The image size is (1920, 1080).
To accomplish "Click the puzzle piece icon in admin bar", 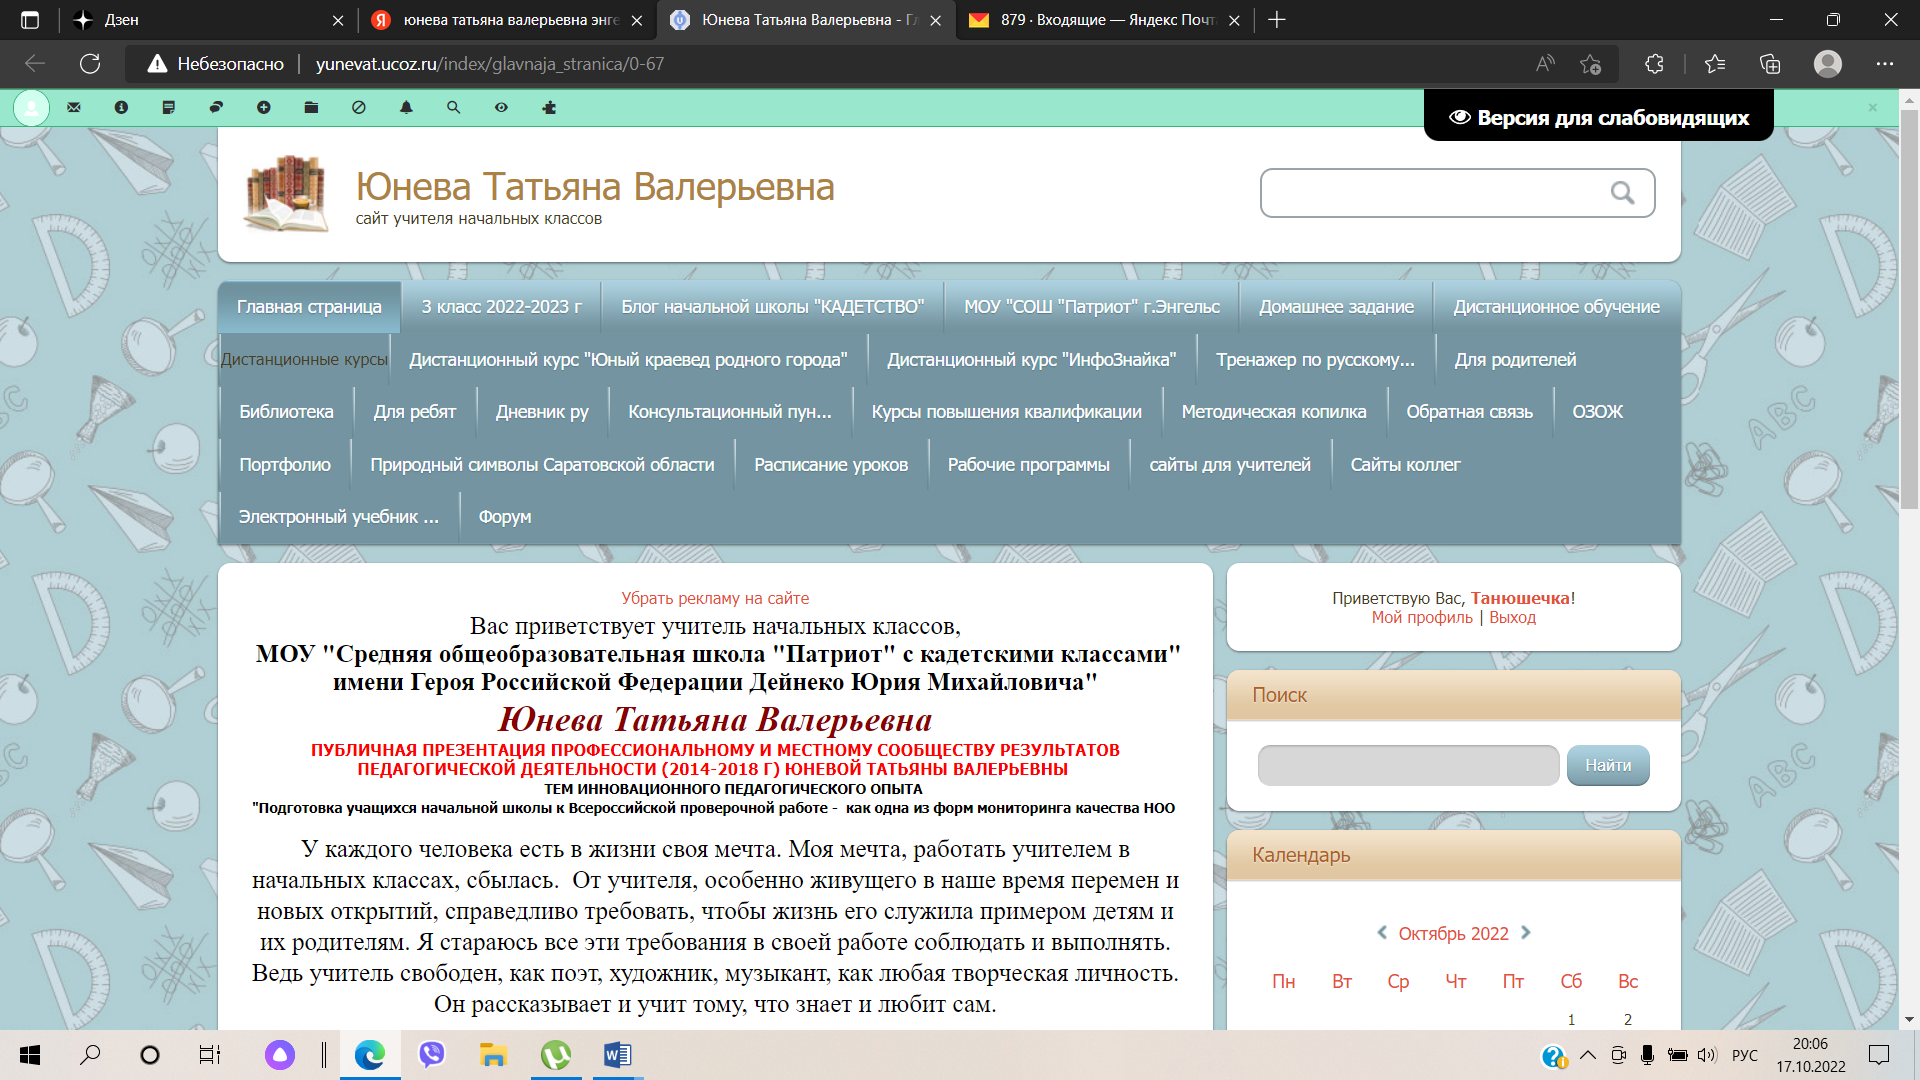I will point(549,108).
